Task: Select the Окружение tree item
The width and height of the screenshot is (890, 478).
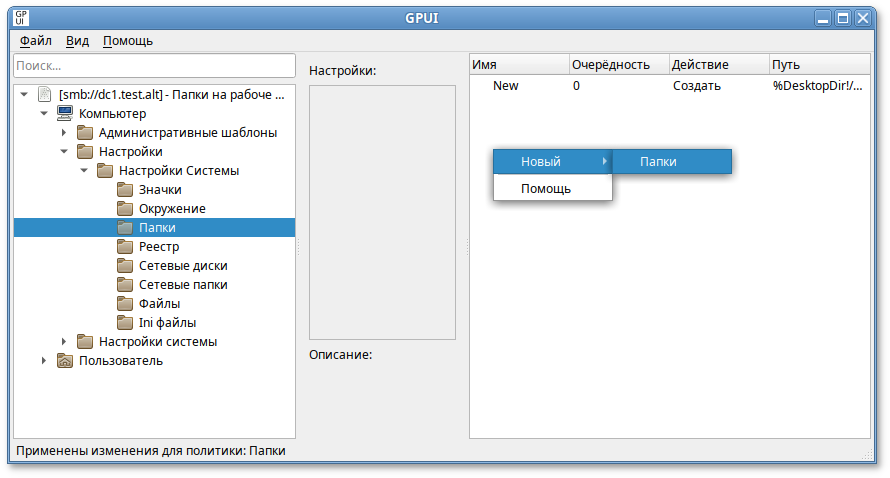Action: [x=172, y=209]
